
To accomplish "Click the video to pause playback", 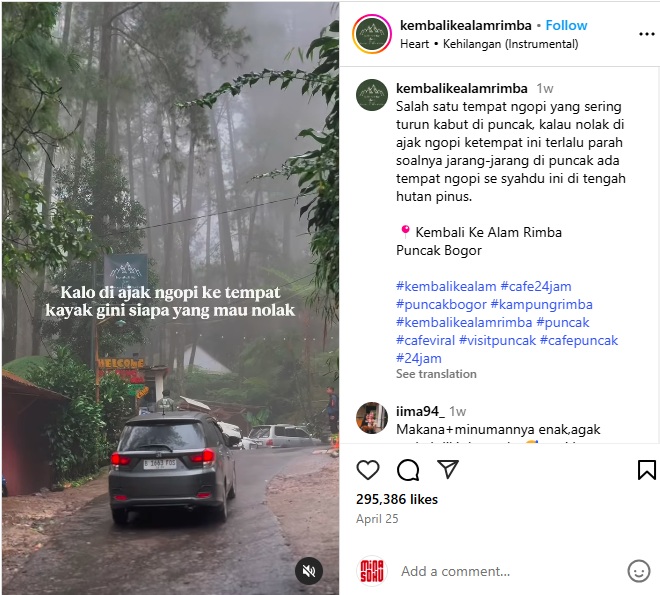I will [170, 210].
